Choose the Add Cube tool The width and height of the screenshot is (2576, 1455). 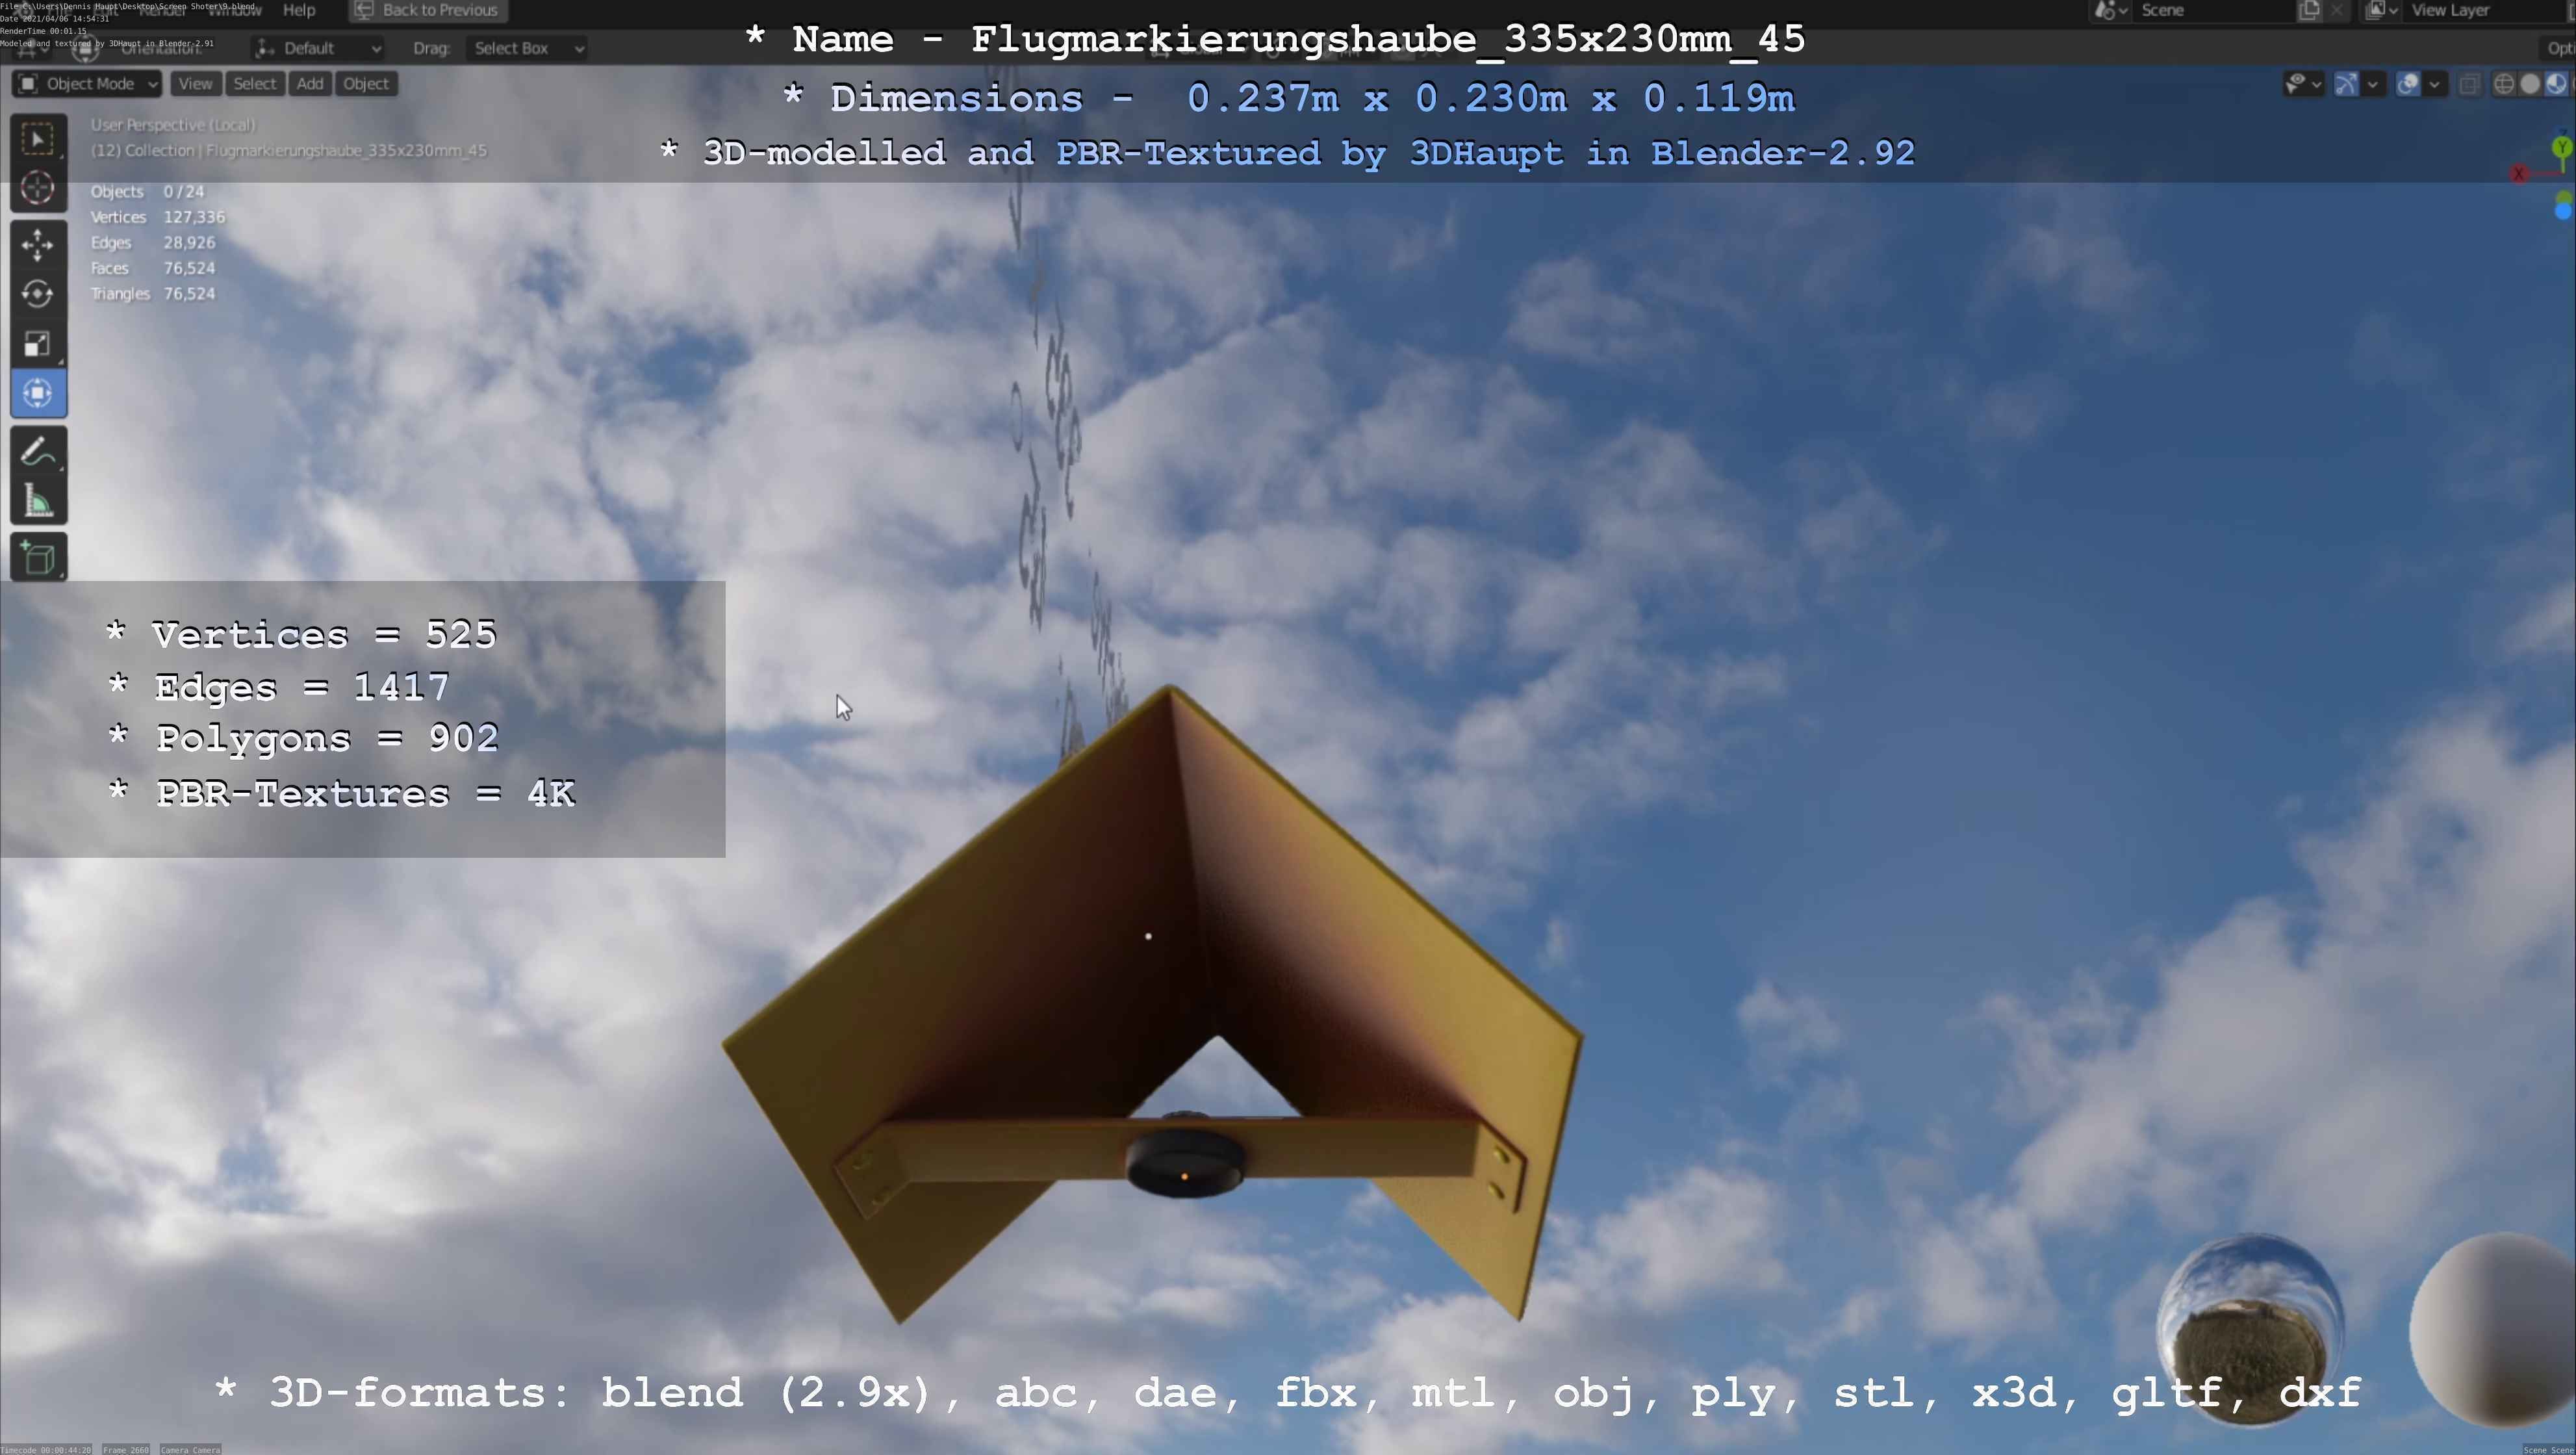pos(38,558)
